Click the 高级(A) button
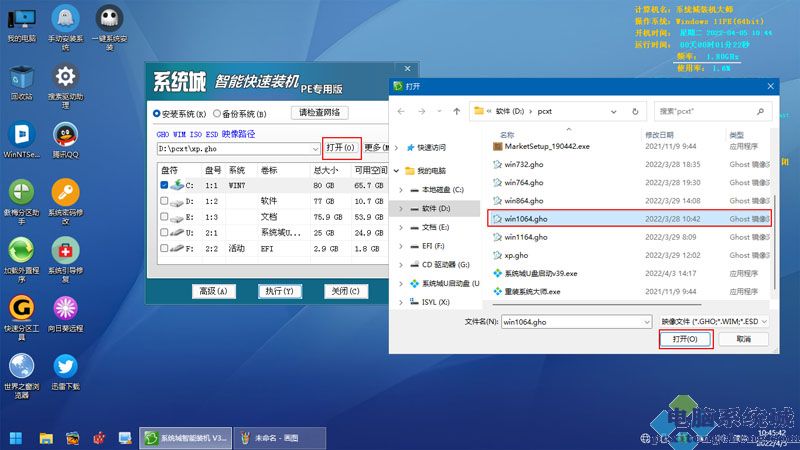Screen dimensions: 800x450 coord(213,291)
